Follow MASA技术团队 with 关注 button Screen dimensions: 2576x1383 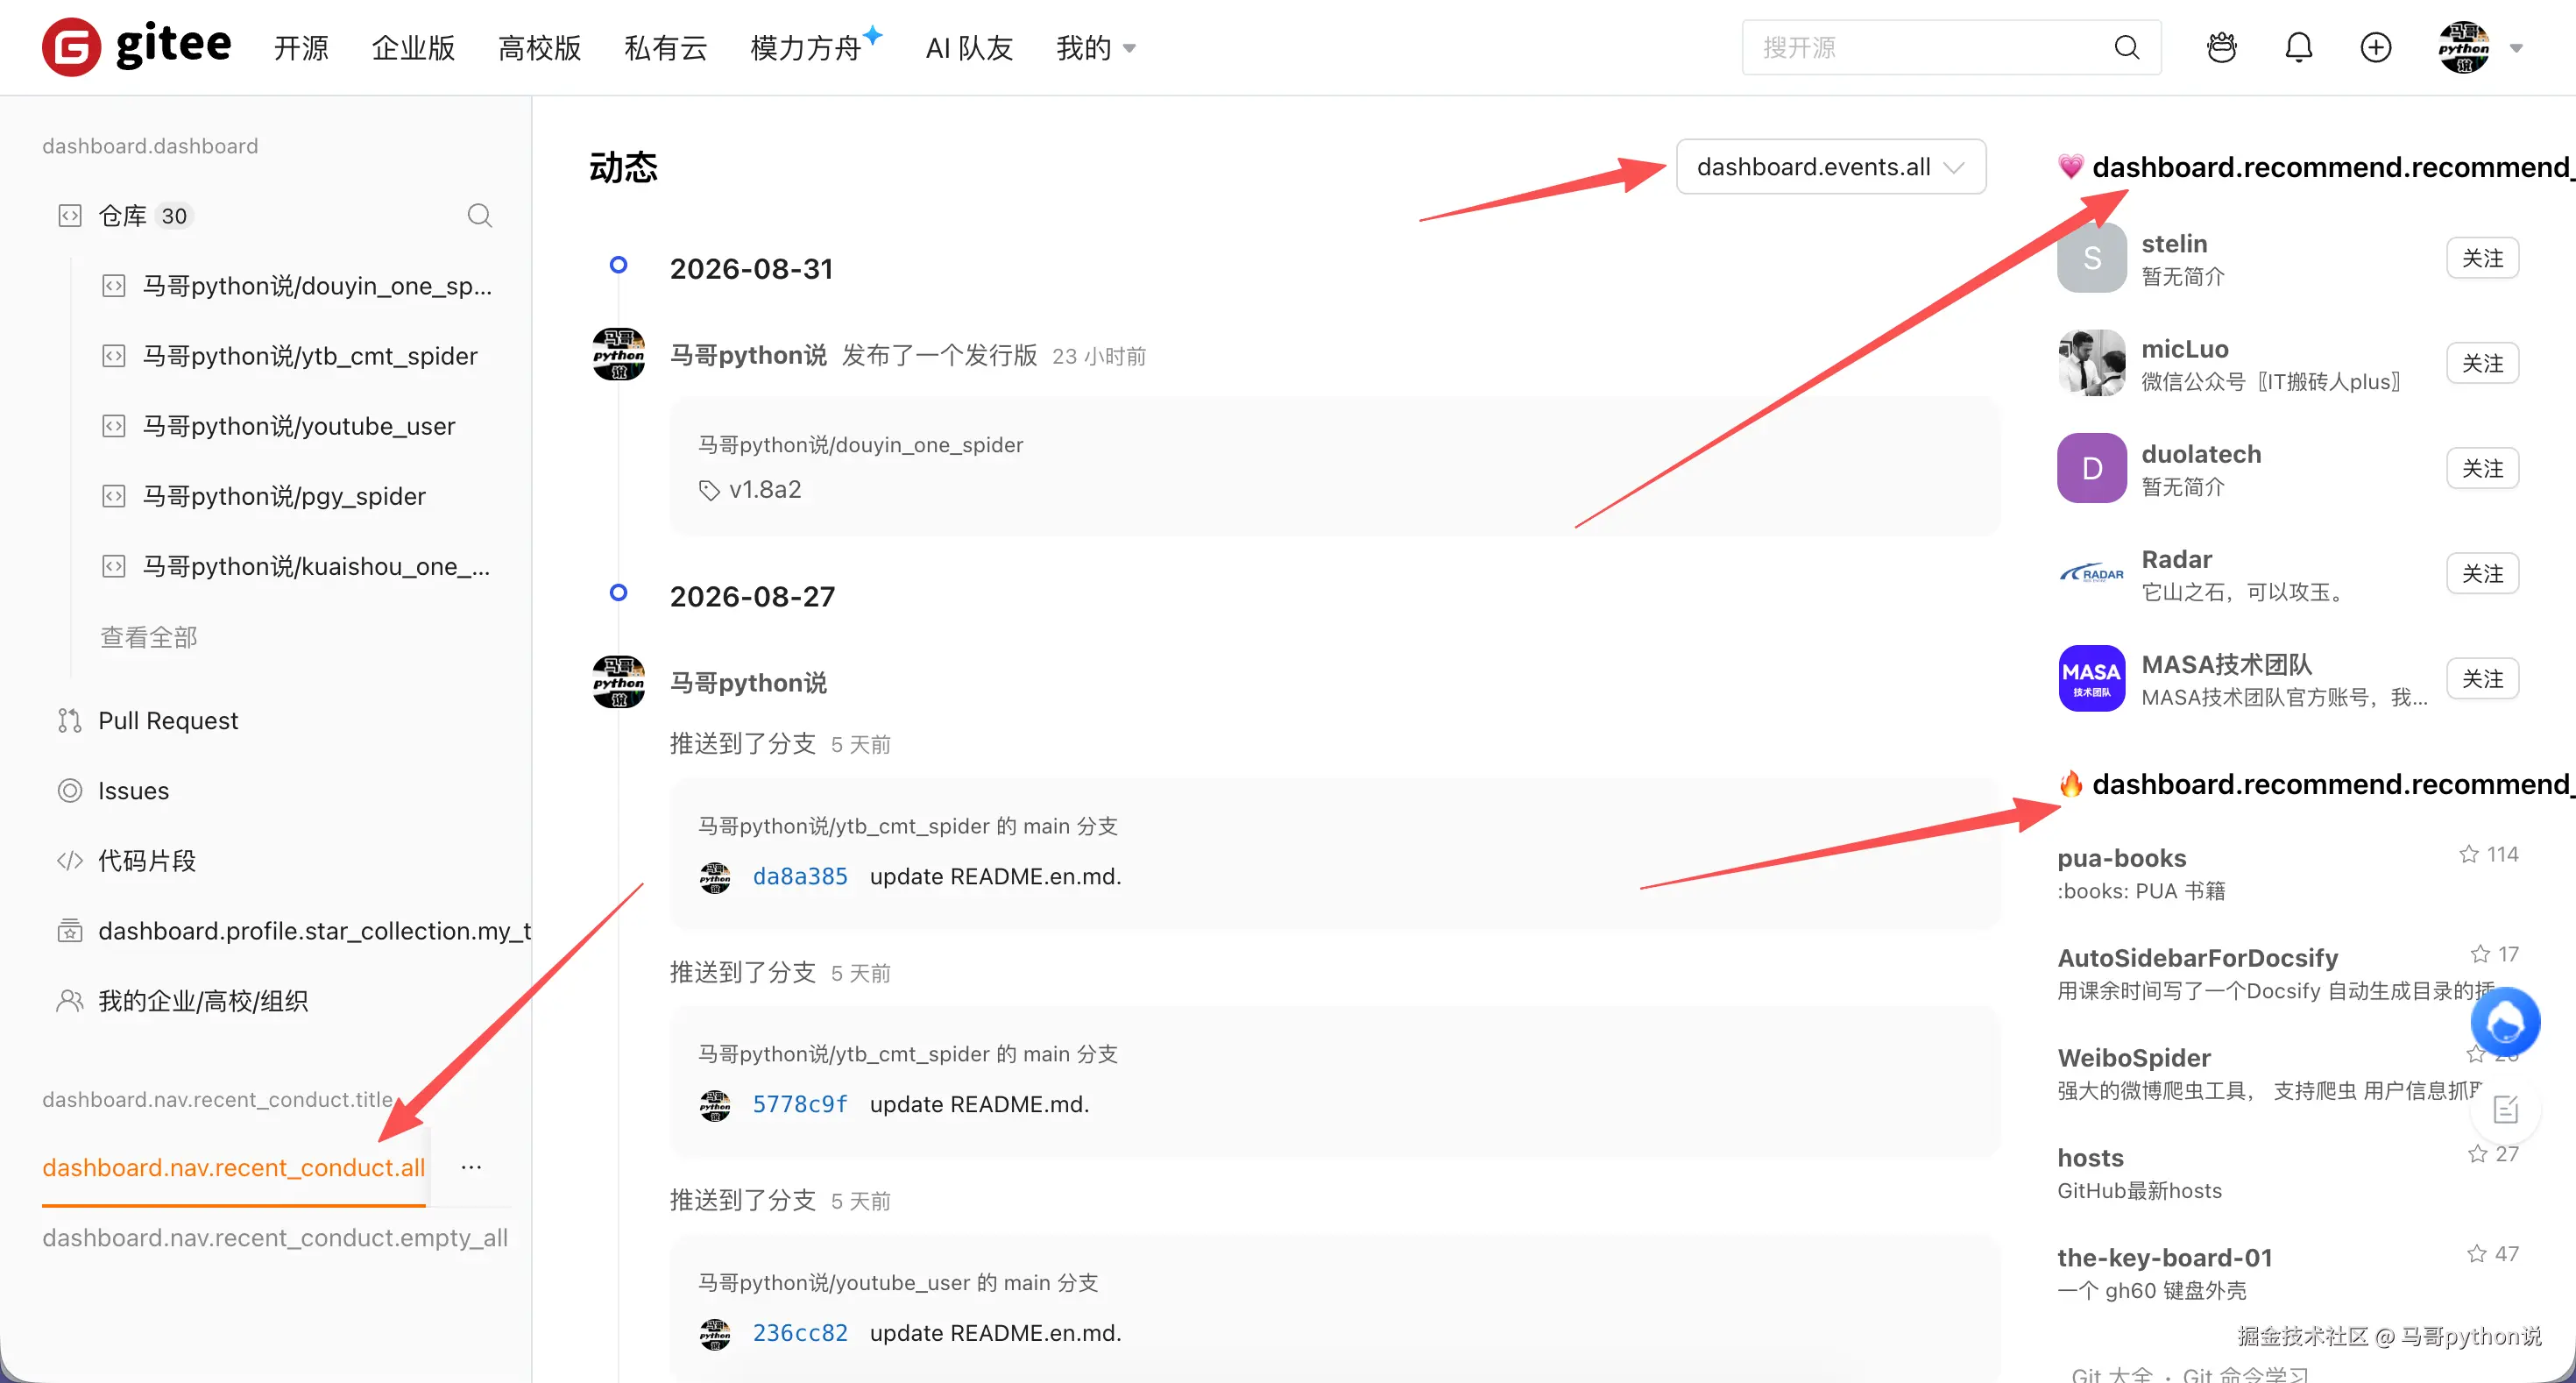click(2482, 678)
